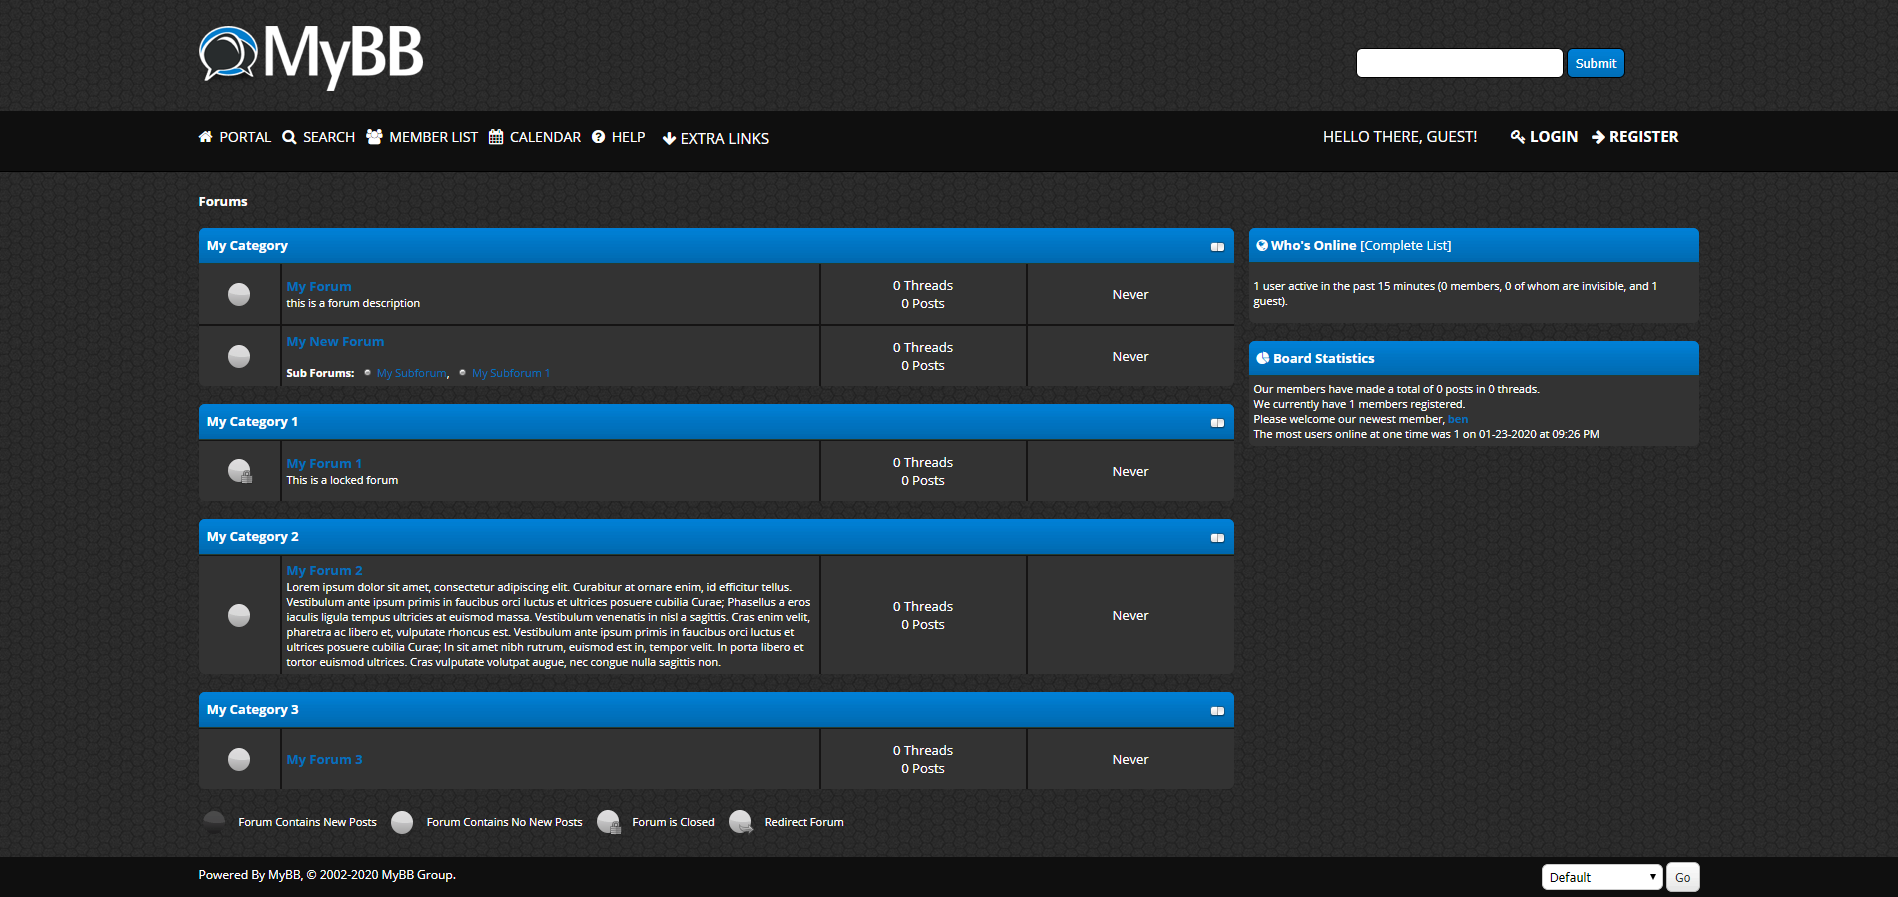Click the locked status icon for My Forum 1
The image size is (1898, 897).
240,471
